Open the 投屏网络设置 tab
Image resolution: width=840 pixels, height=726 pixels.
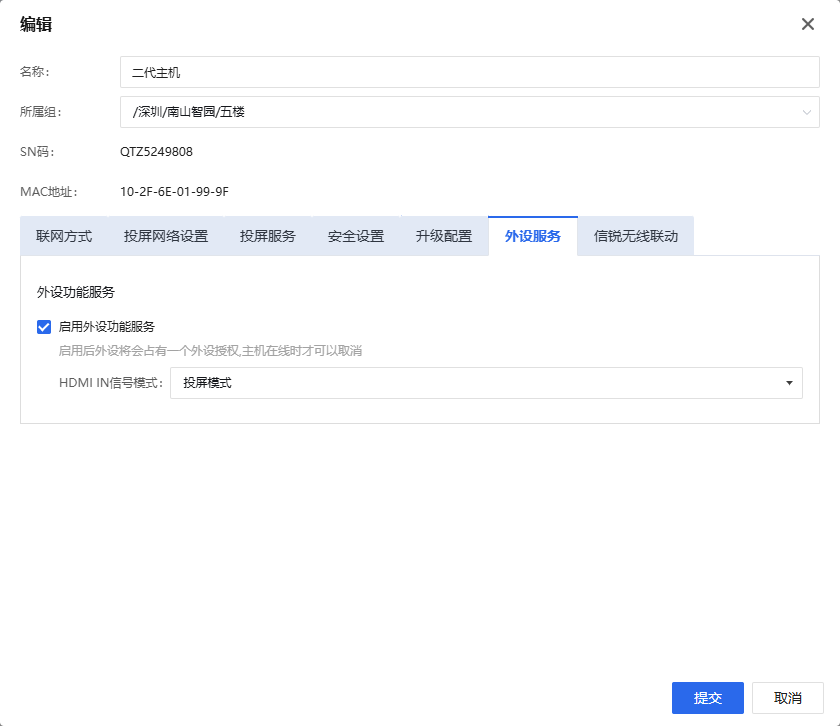(166, 237)
